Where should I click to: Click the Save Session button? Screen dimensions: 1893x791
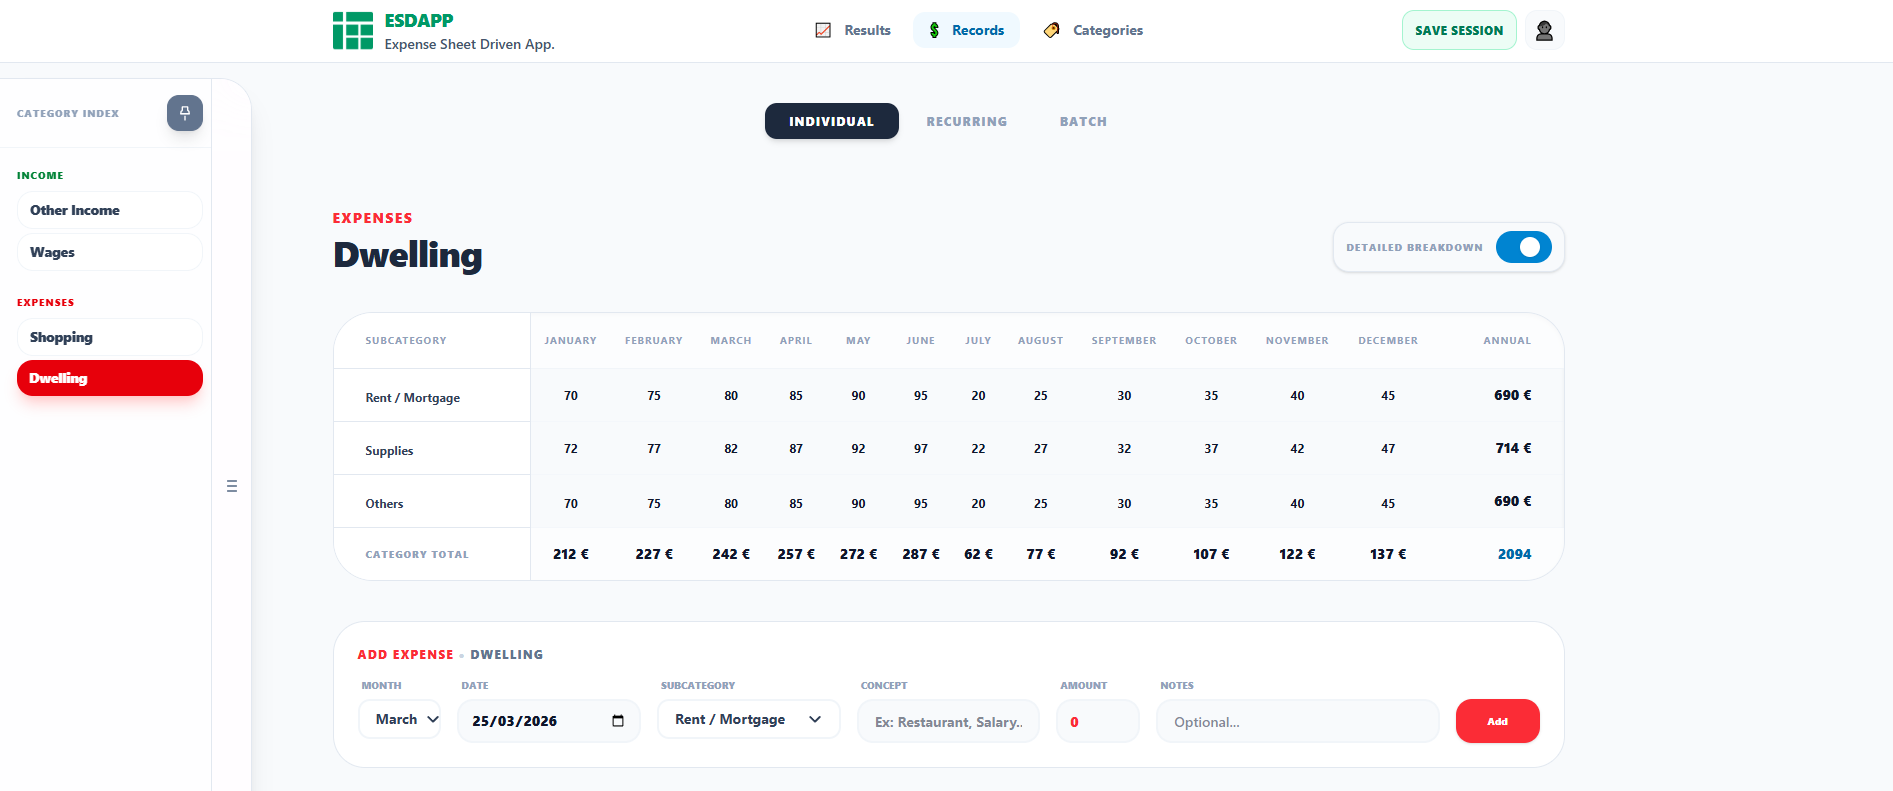1459,30
